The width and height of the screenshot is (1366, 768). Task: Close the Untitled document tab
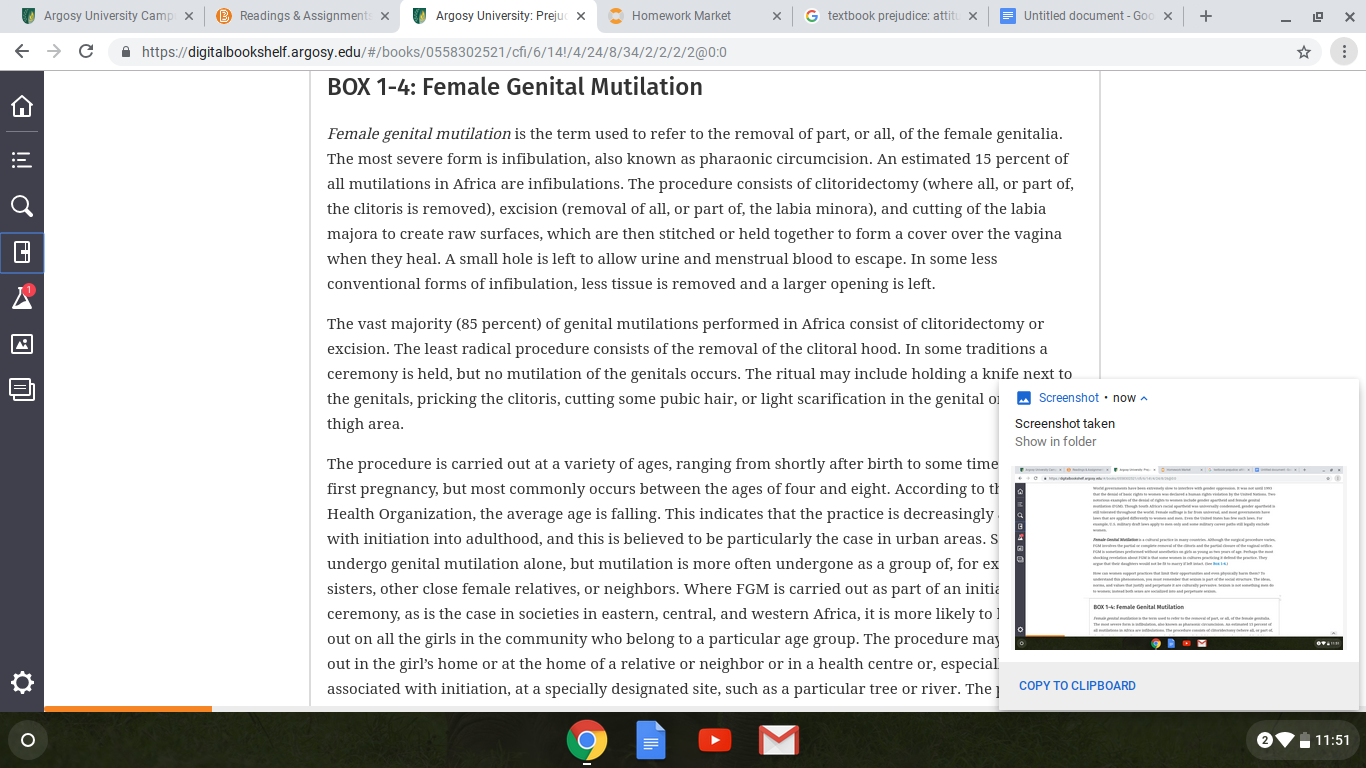(x=1170, y=16)
